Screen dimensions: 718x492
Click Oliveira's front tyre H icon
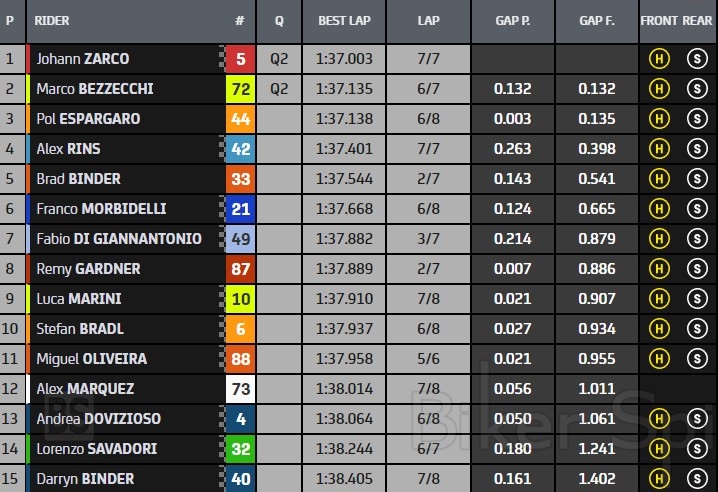(x=659, y=359)
